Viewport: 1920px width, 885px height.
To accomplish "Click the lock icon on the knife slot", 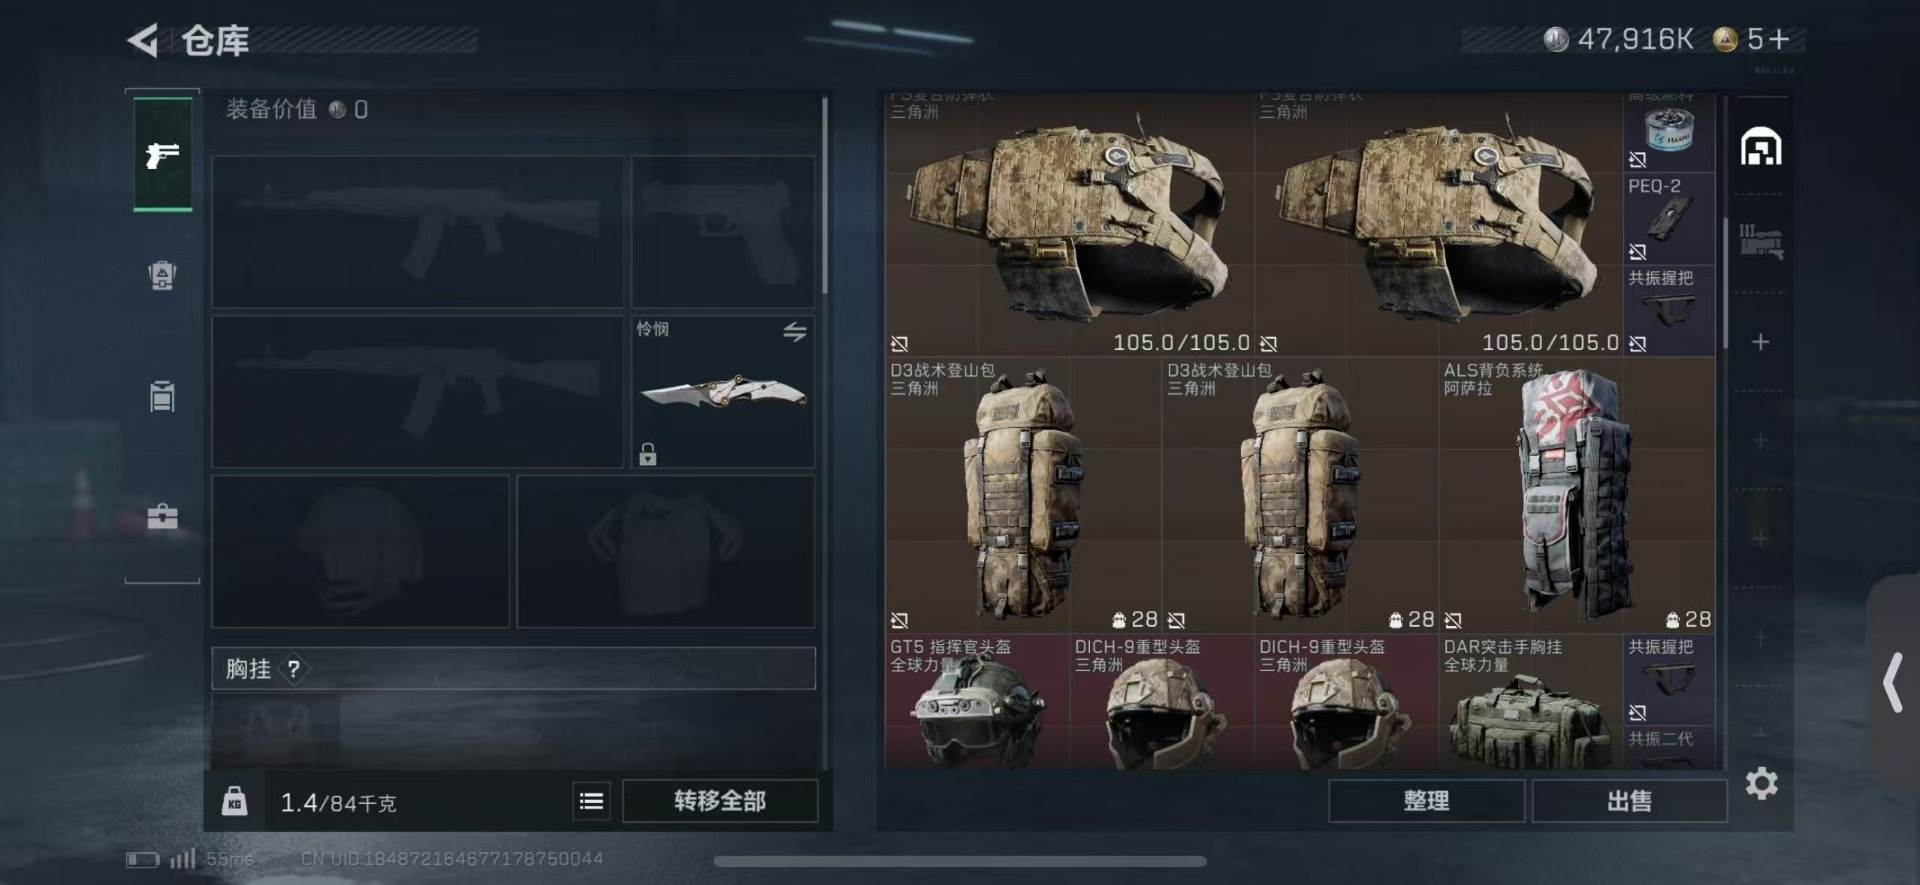I will [648, 454].
